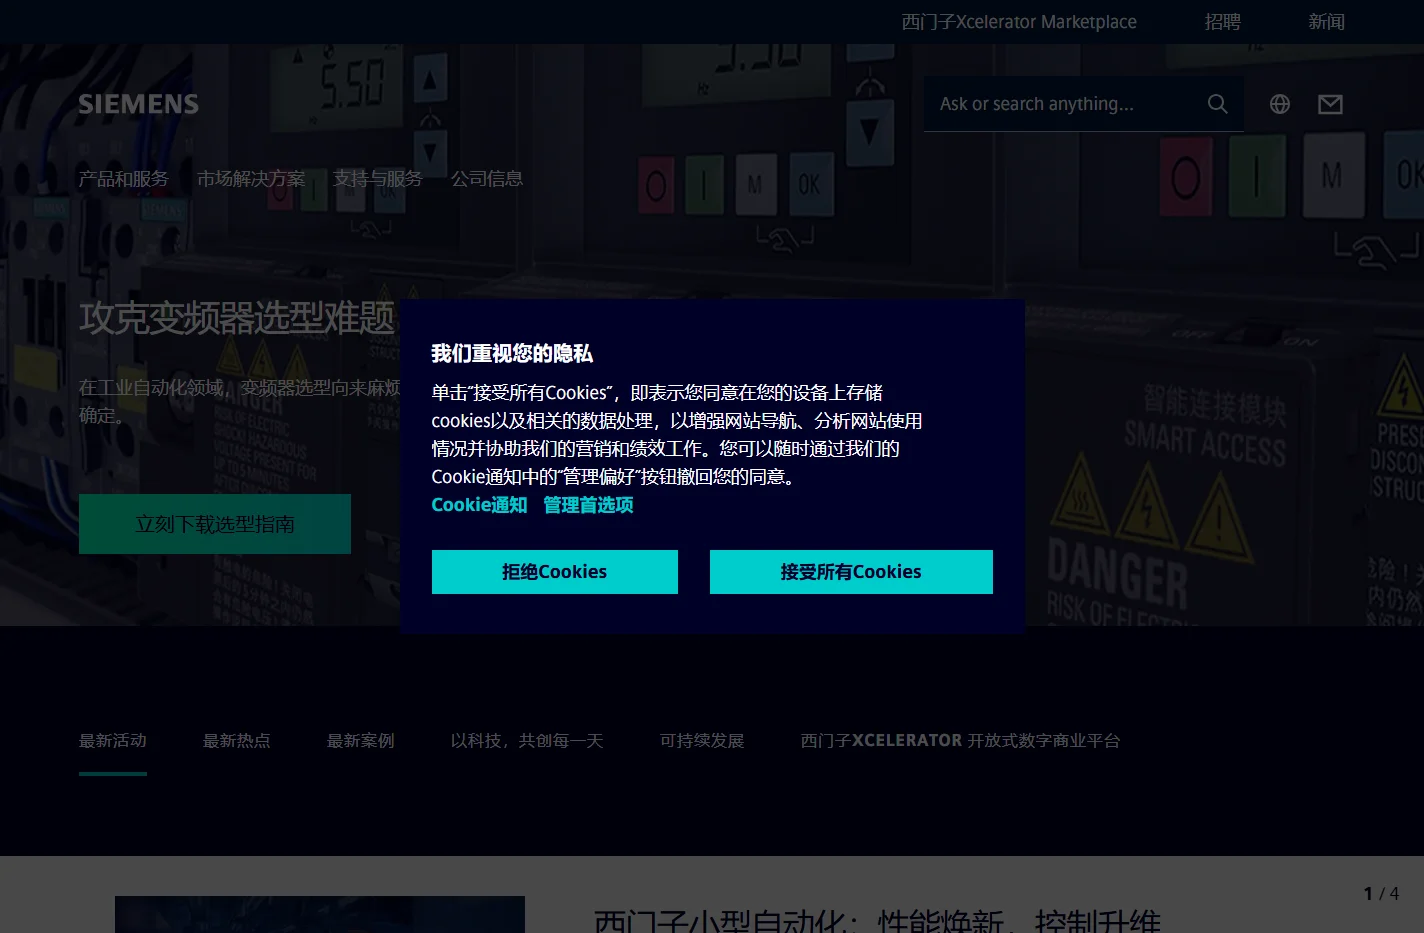Open the 市场解决方案 menu

pos(251,179)
